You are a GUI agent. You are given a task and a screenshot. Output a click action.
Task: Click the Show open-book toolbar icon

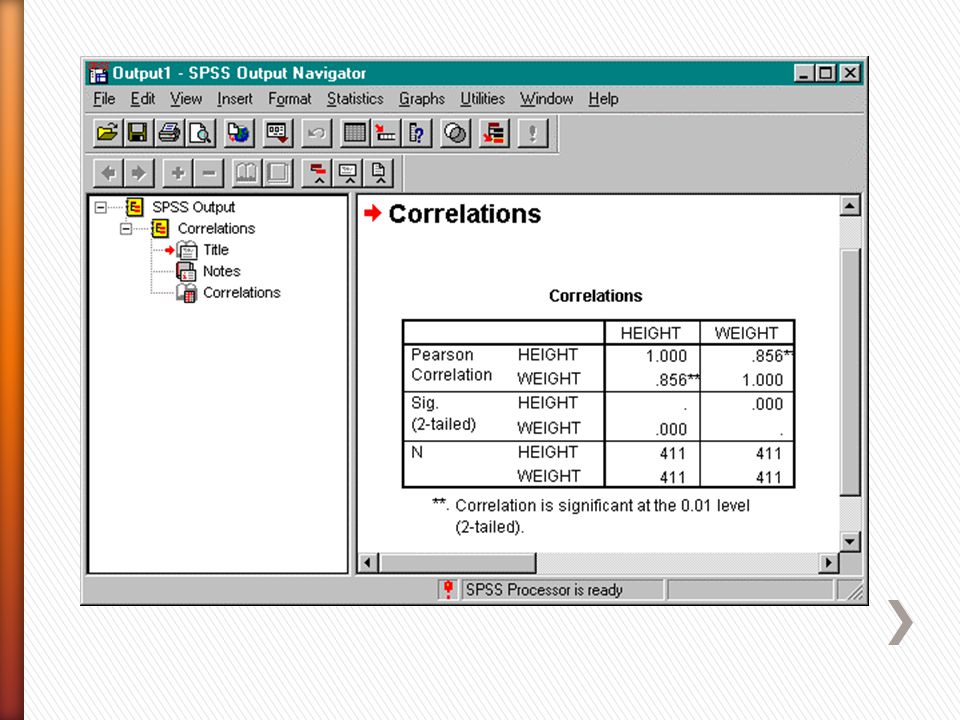pyautogui.click(x=247, y=173)
